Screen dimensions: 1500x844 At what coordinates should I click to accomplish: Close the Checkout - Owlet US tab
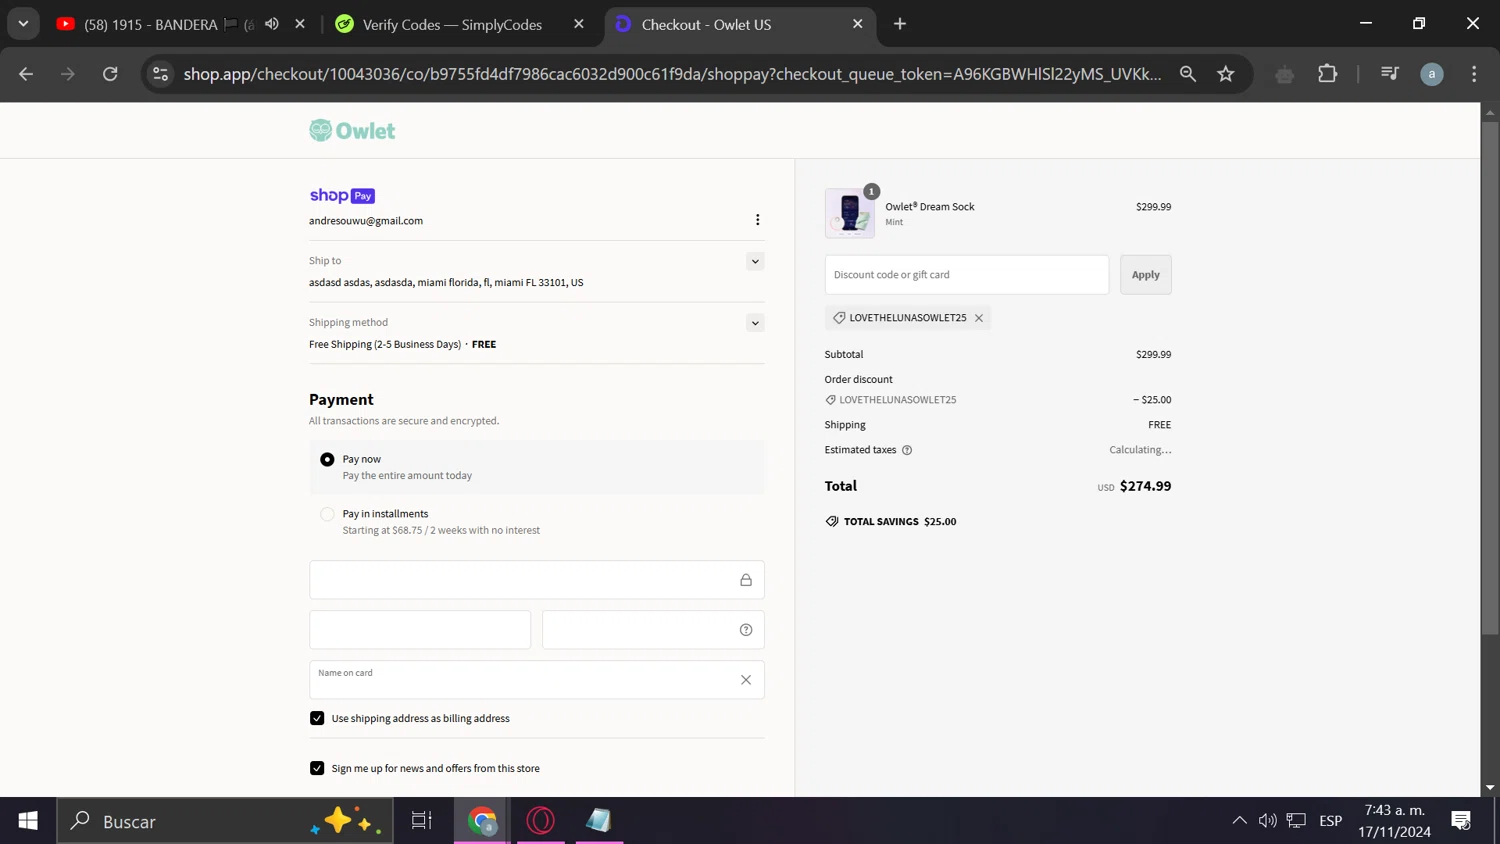(x=858, y=24)
